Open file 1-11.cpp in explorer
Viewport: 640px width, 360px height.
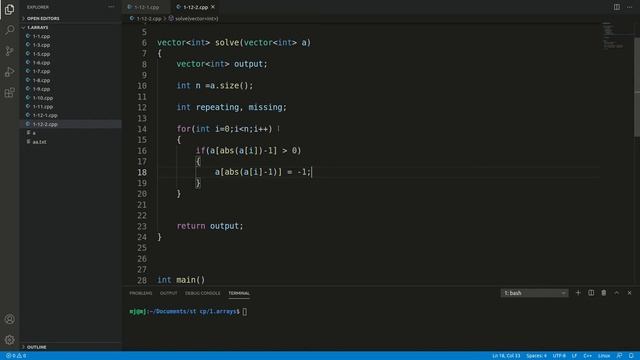click(x=42, y=107)
